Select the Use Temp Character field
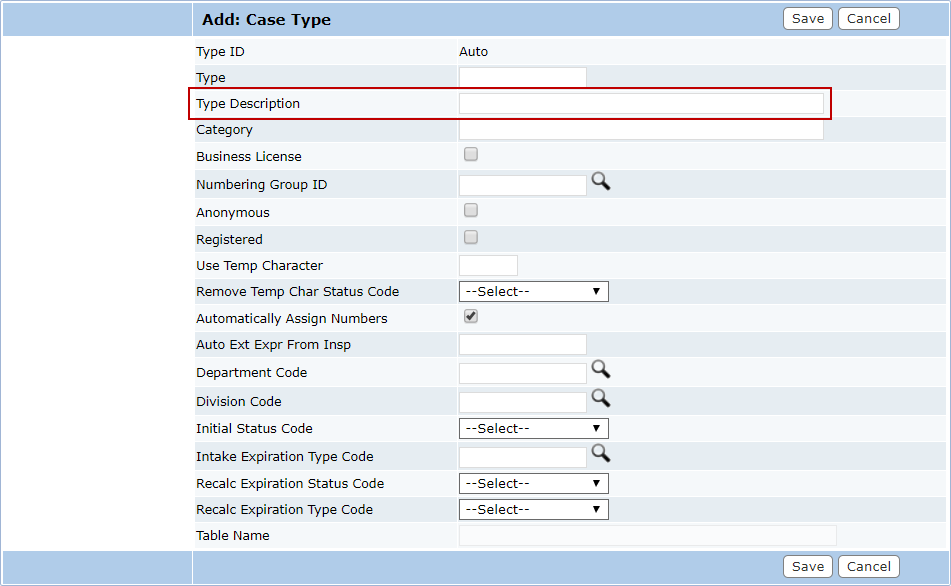Screen dimensions: 951x586 [488, 266]
